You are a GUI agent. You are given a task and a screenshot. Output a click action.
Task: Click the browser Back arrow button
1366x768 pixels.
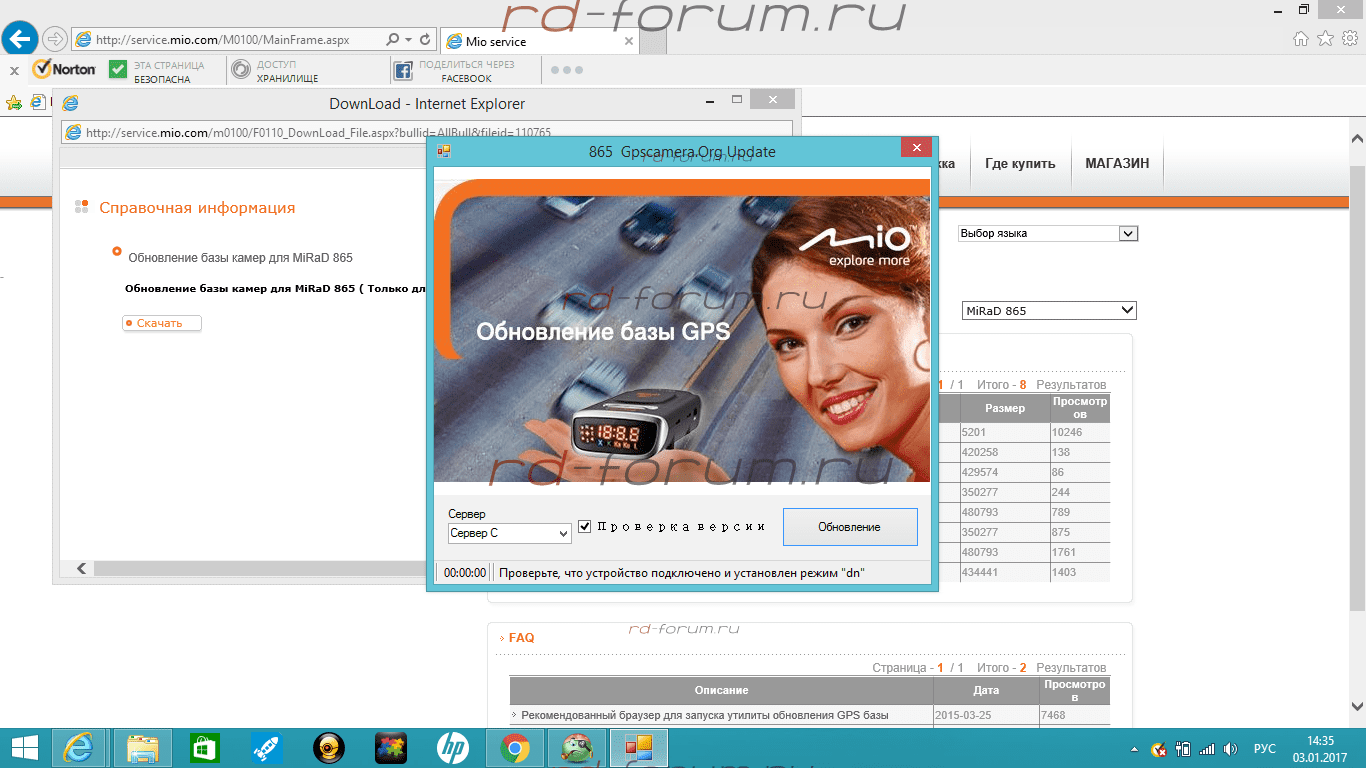(x=21, y=39)
